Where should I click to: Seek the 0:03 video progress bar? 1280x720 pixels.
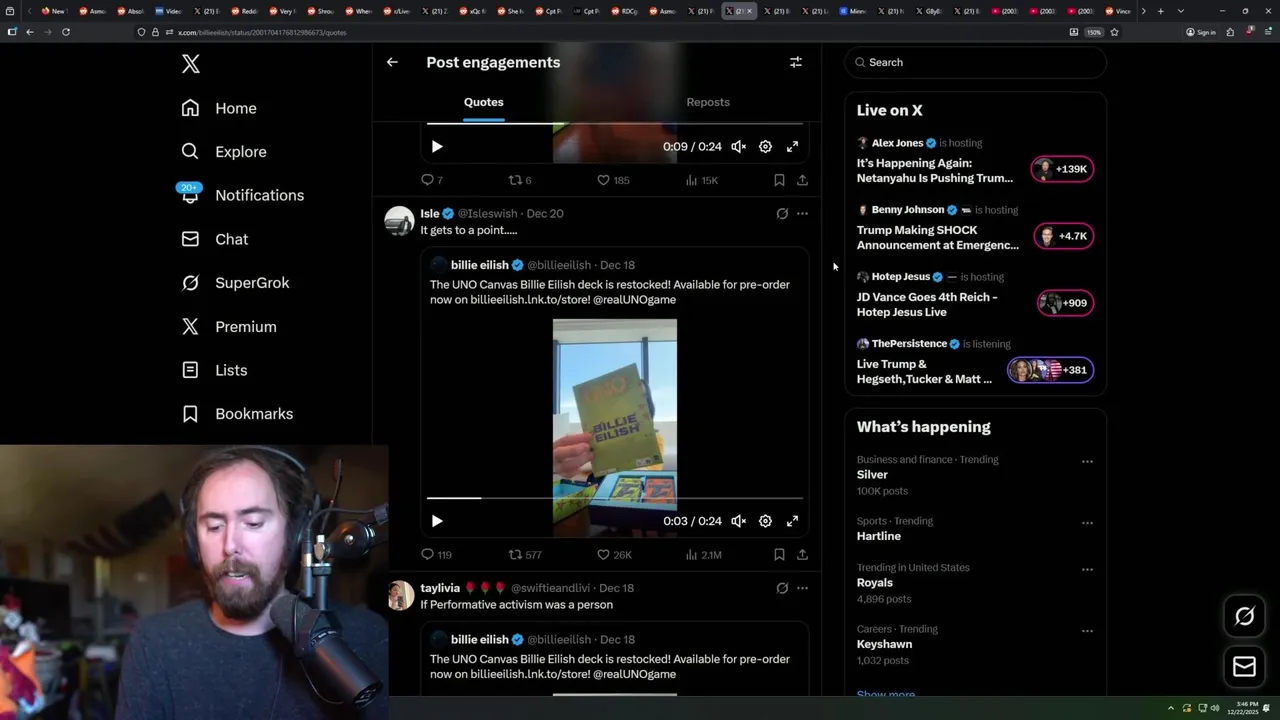(x=615, y=498)
